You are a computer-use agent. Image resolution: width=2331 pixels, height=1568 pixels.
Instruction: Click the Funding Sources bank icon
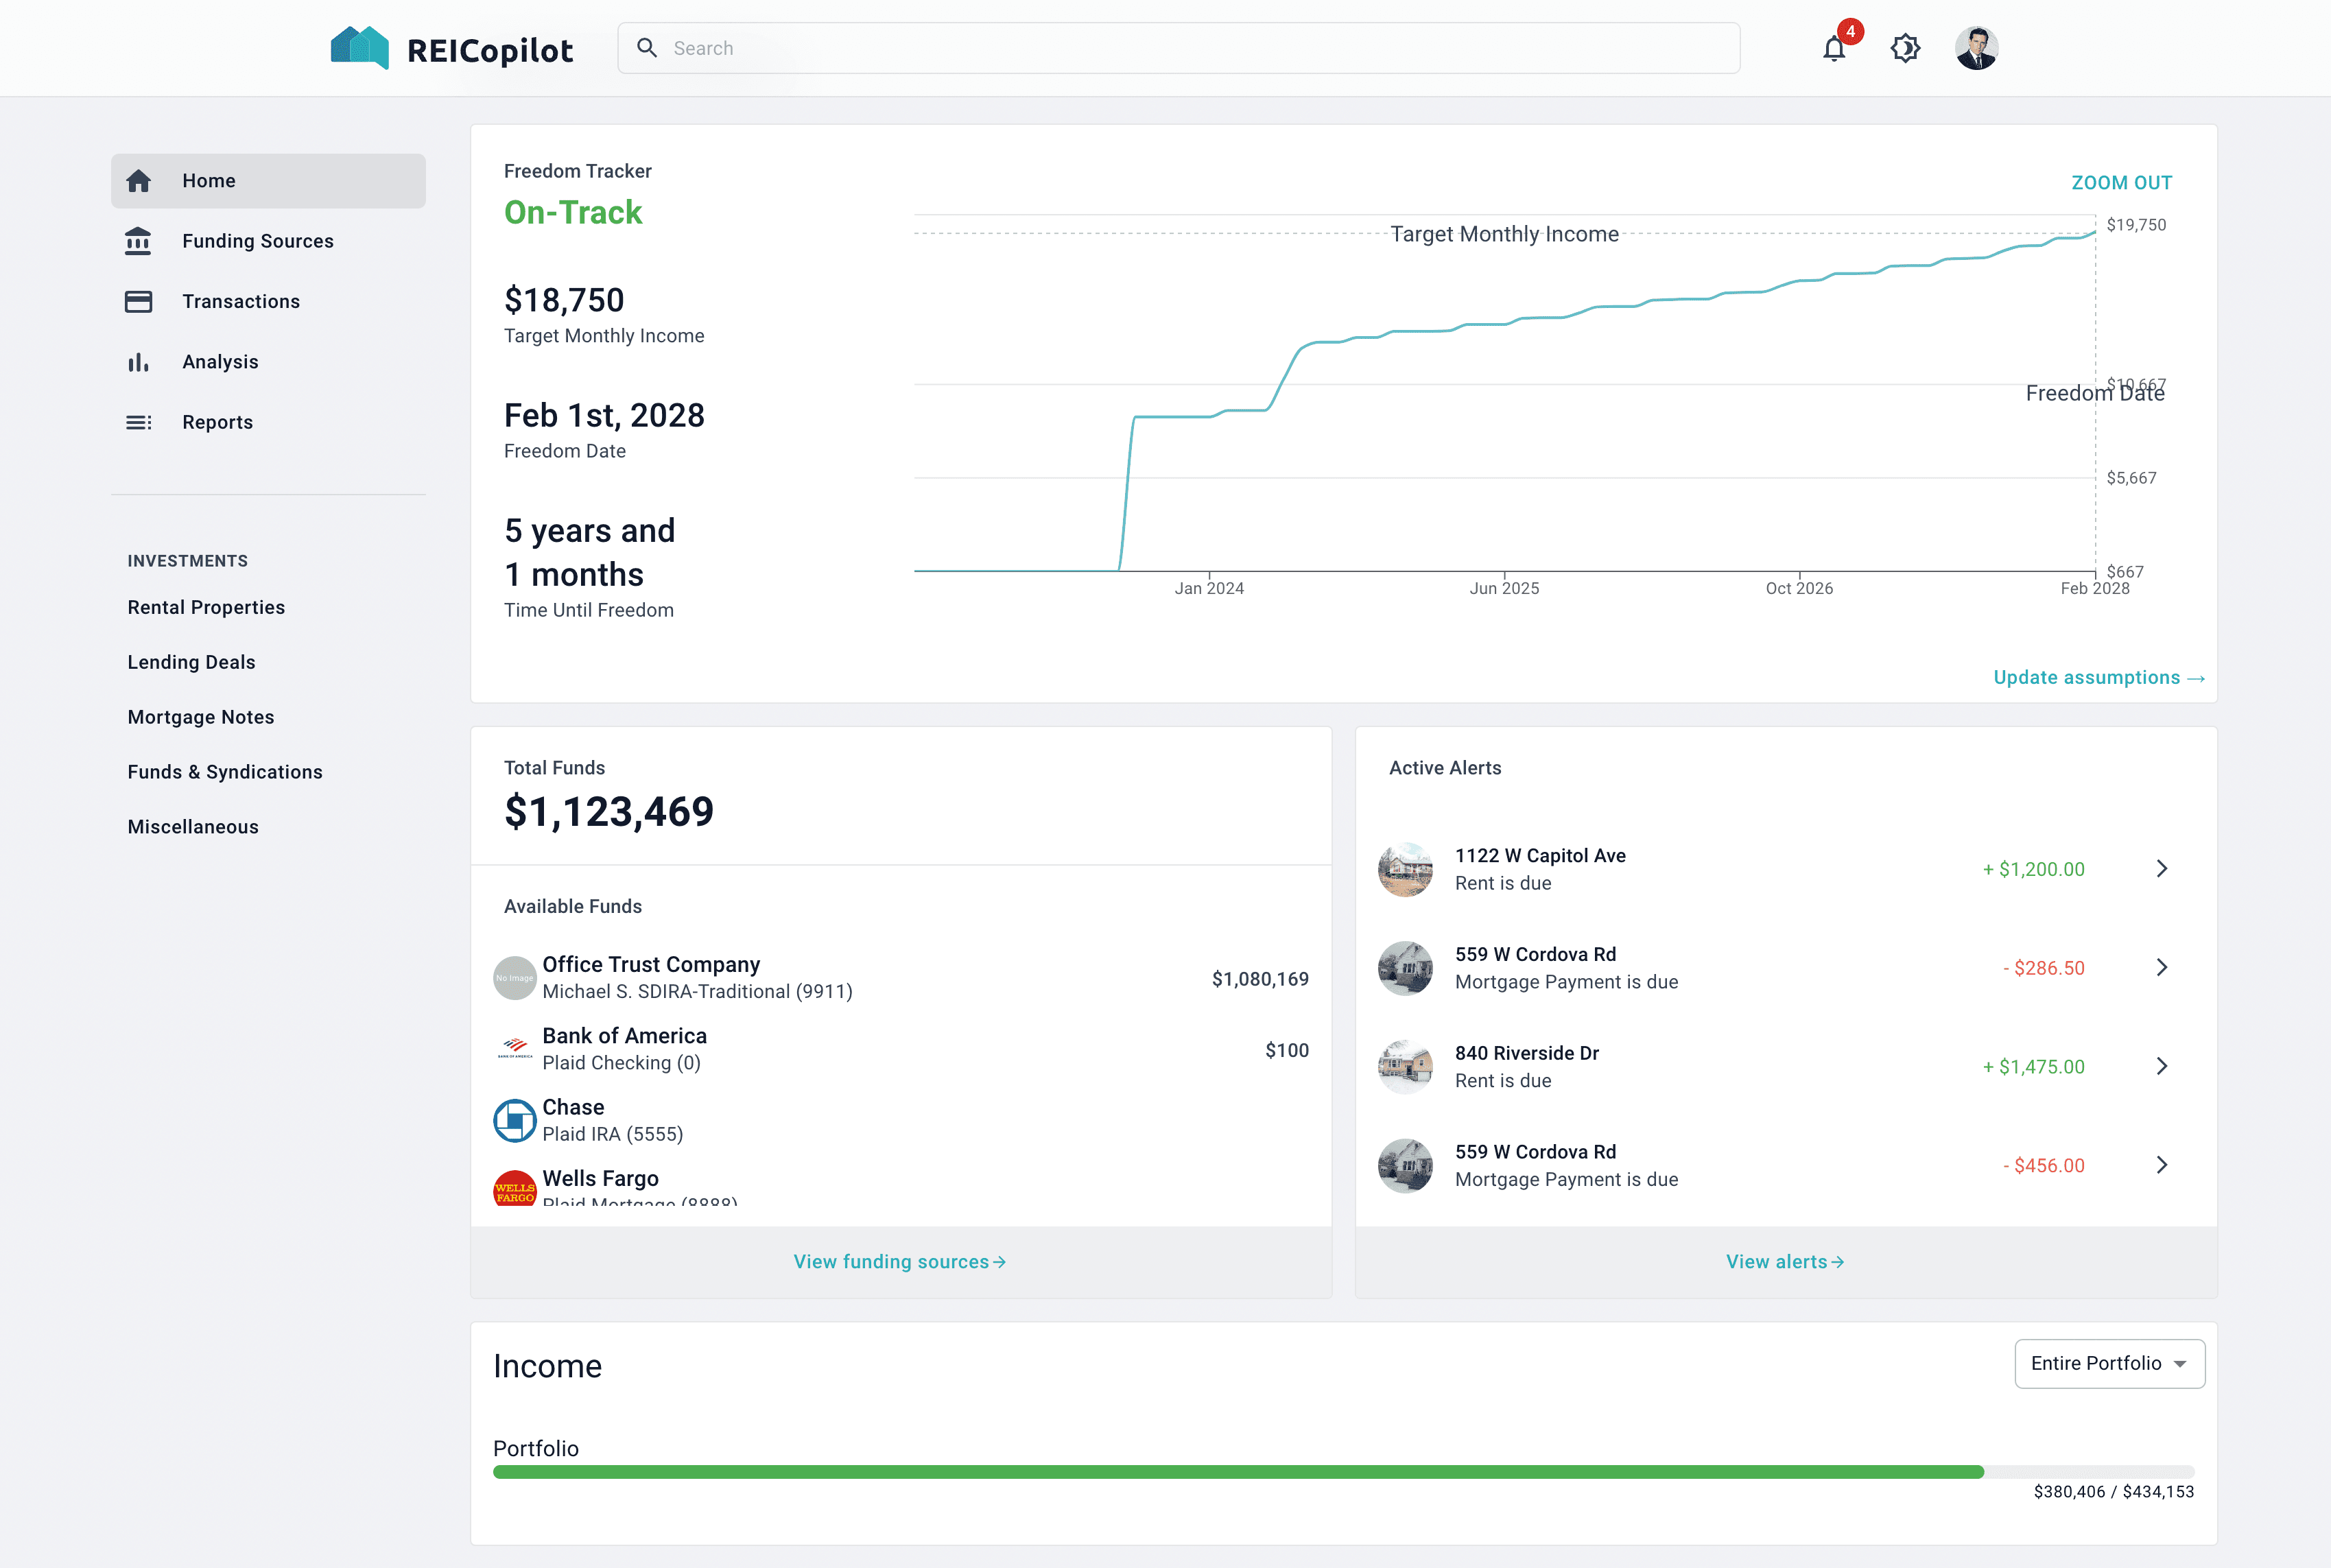point(138,241)
